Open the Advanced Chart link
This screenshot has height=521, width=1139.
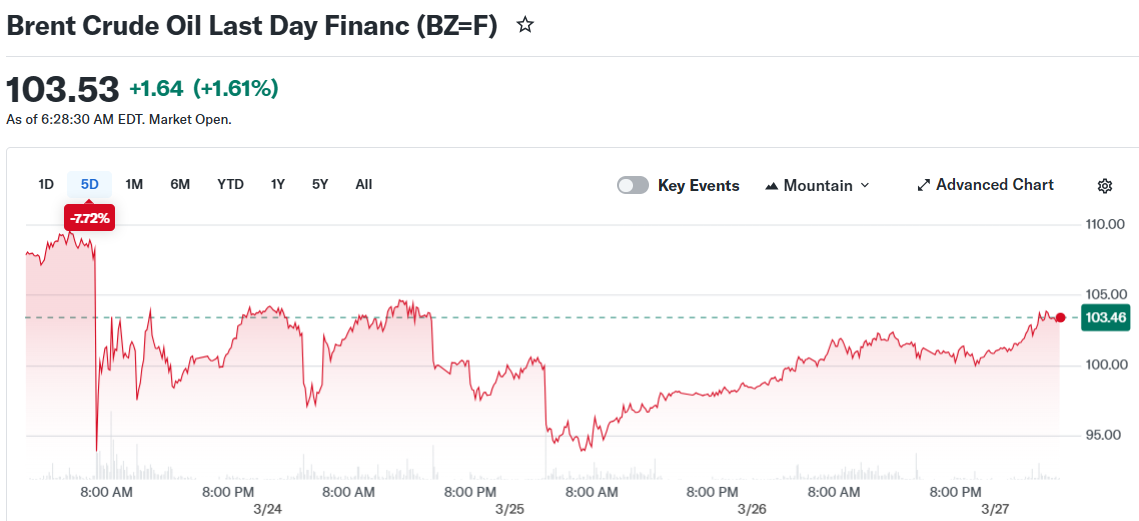(x=994, y=185)
